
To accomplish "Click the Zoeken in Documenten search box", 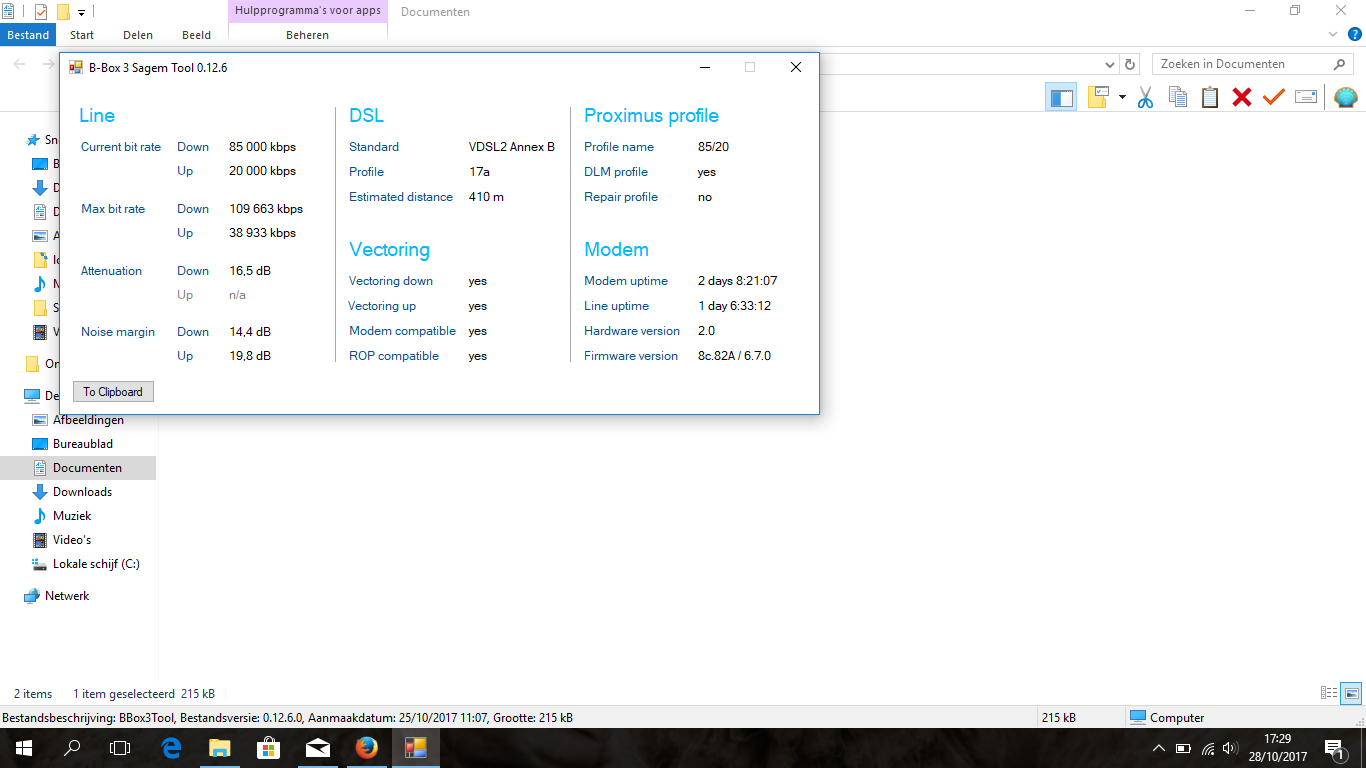I will click(x=1240, y=64).
